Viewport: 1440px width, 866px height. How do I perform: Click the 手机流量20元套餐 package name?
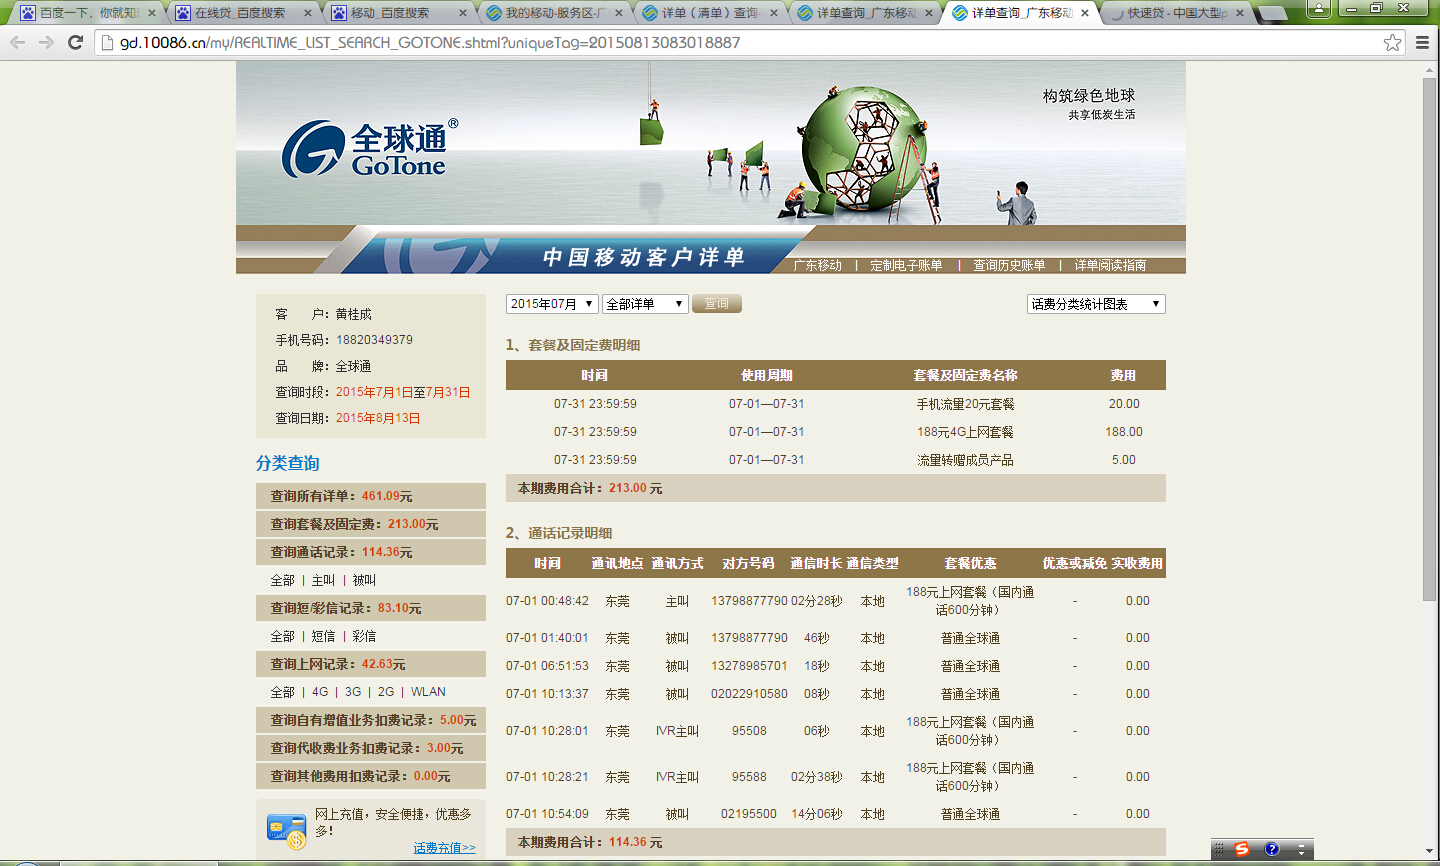[x=966, y=404]
